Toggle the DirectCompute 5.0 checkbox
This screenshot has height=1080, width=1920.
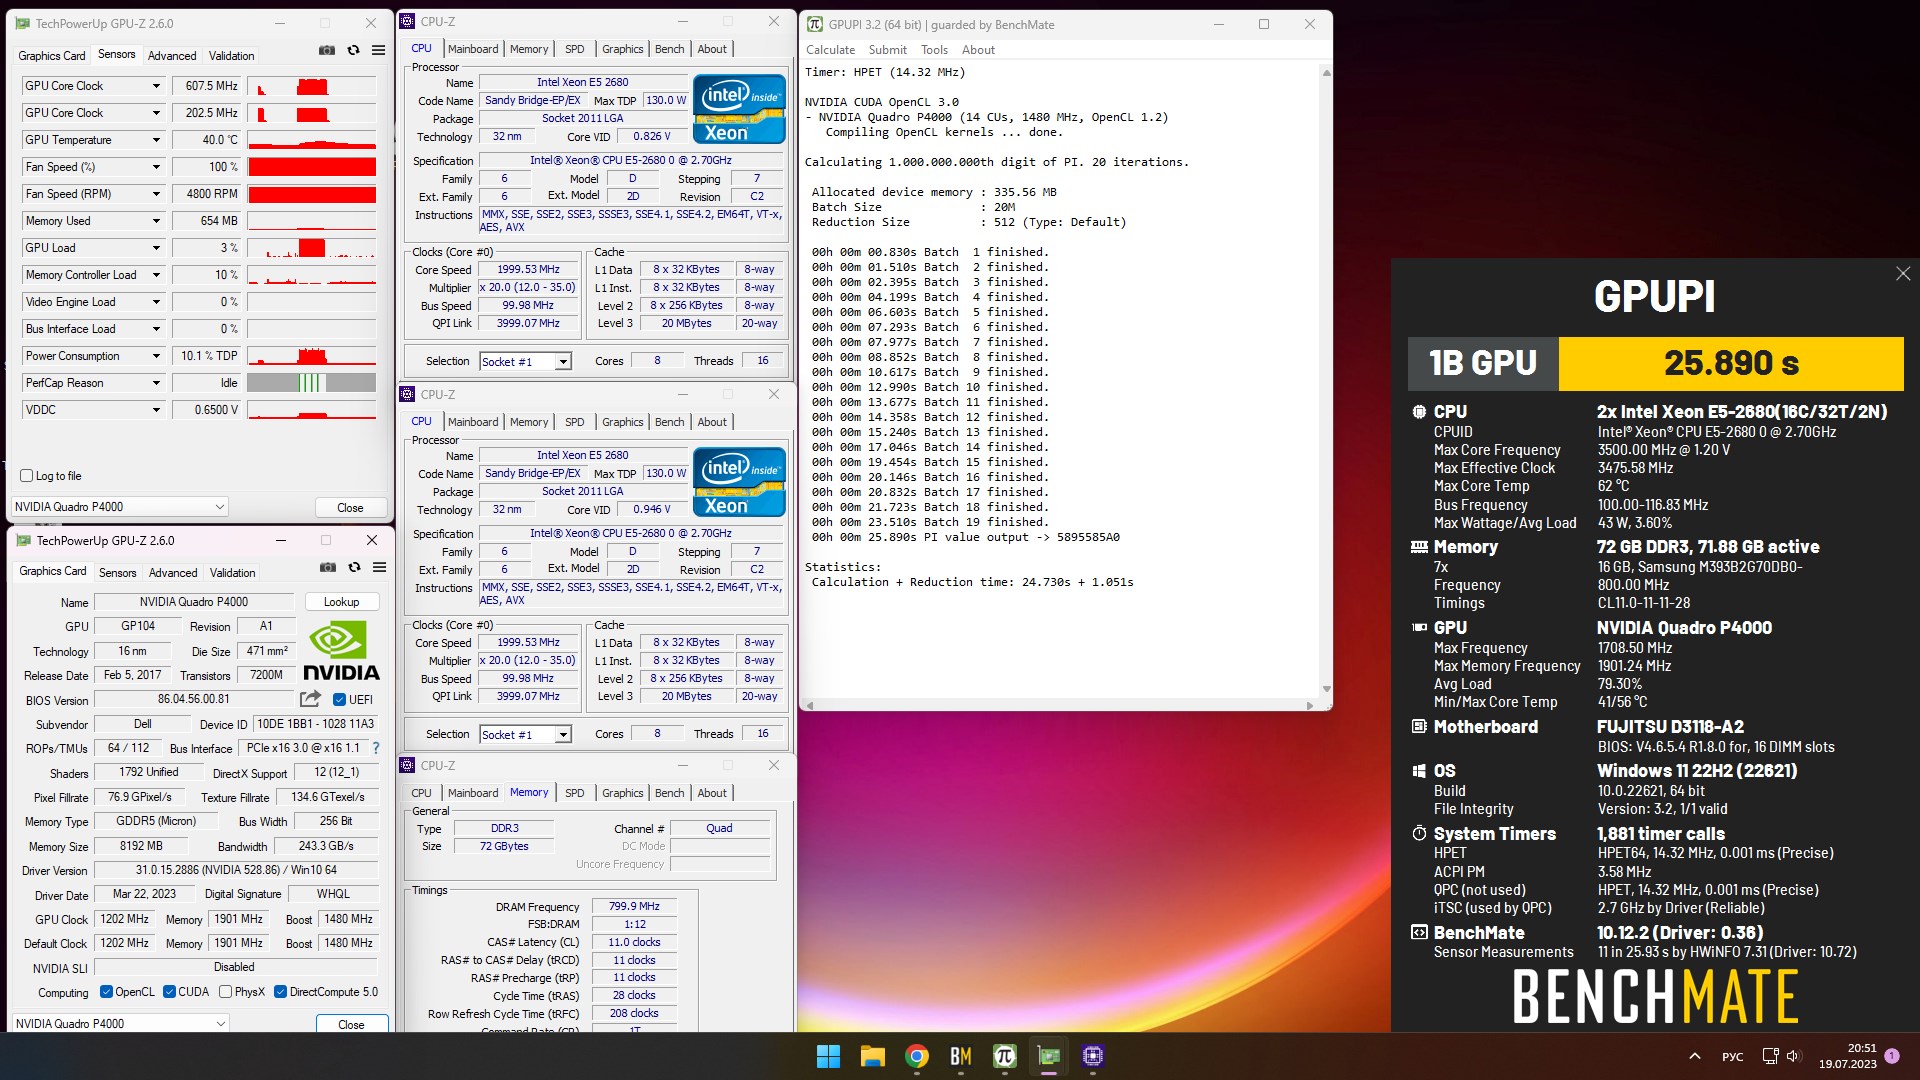[280, 992]
